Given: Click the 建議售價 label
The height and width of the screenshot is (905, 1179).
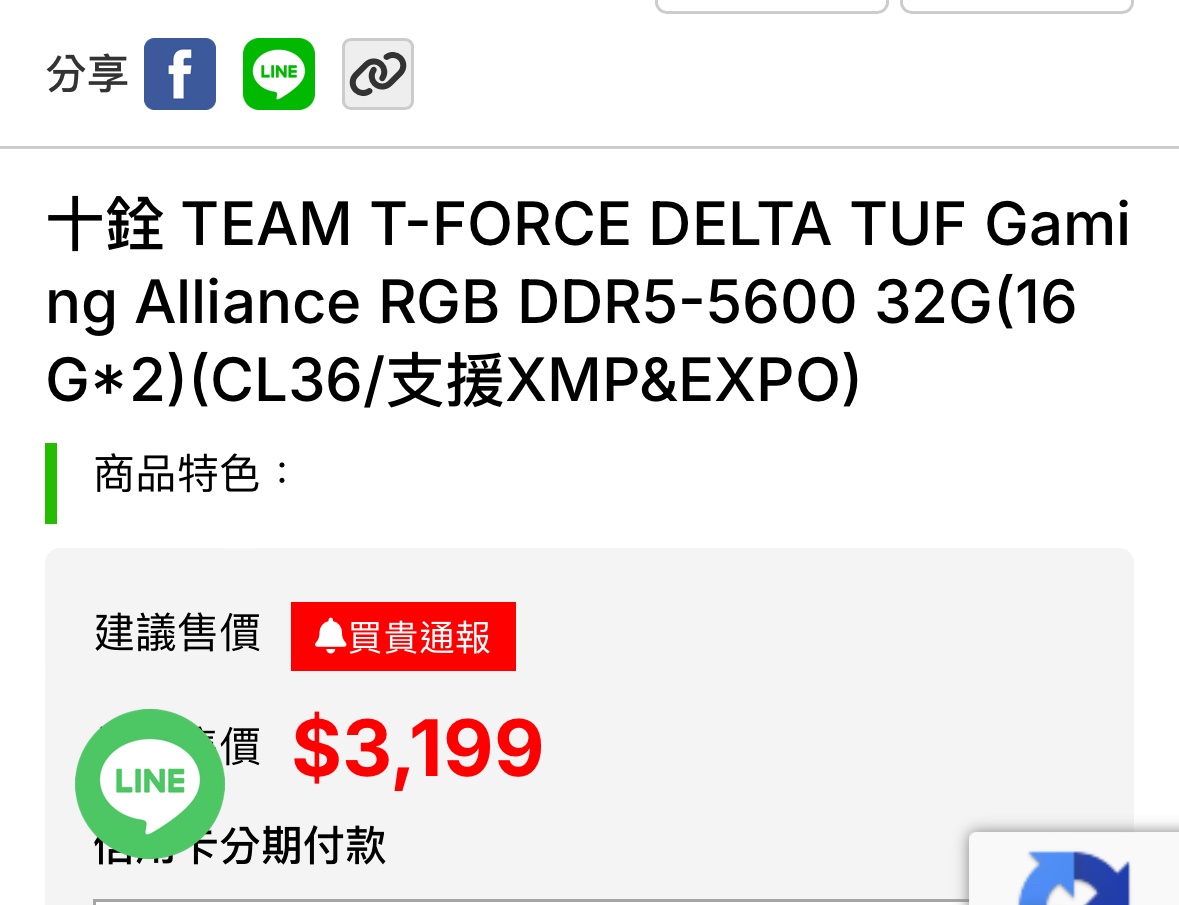Looking at the screenshot, I should 178,633.
